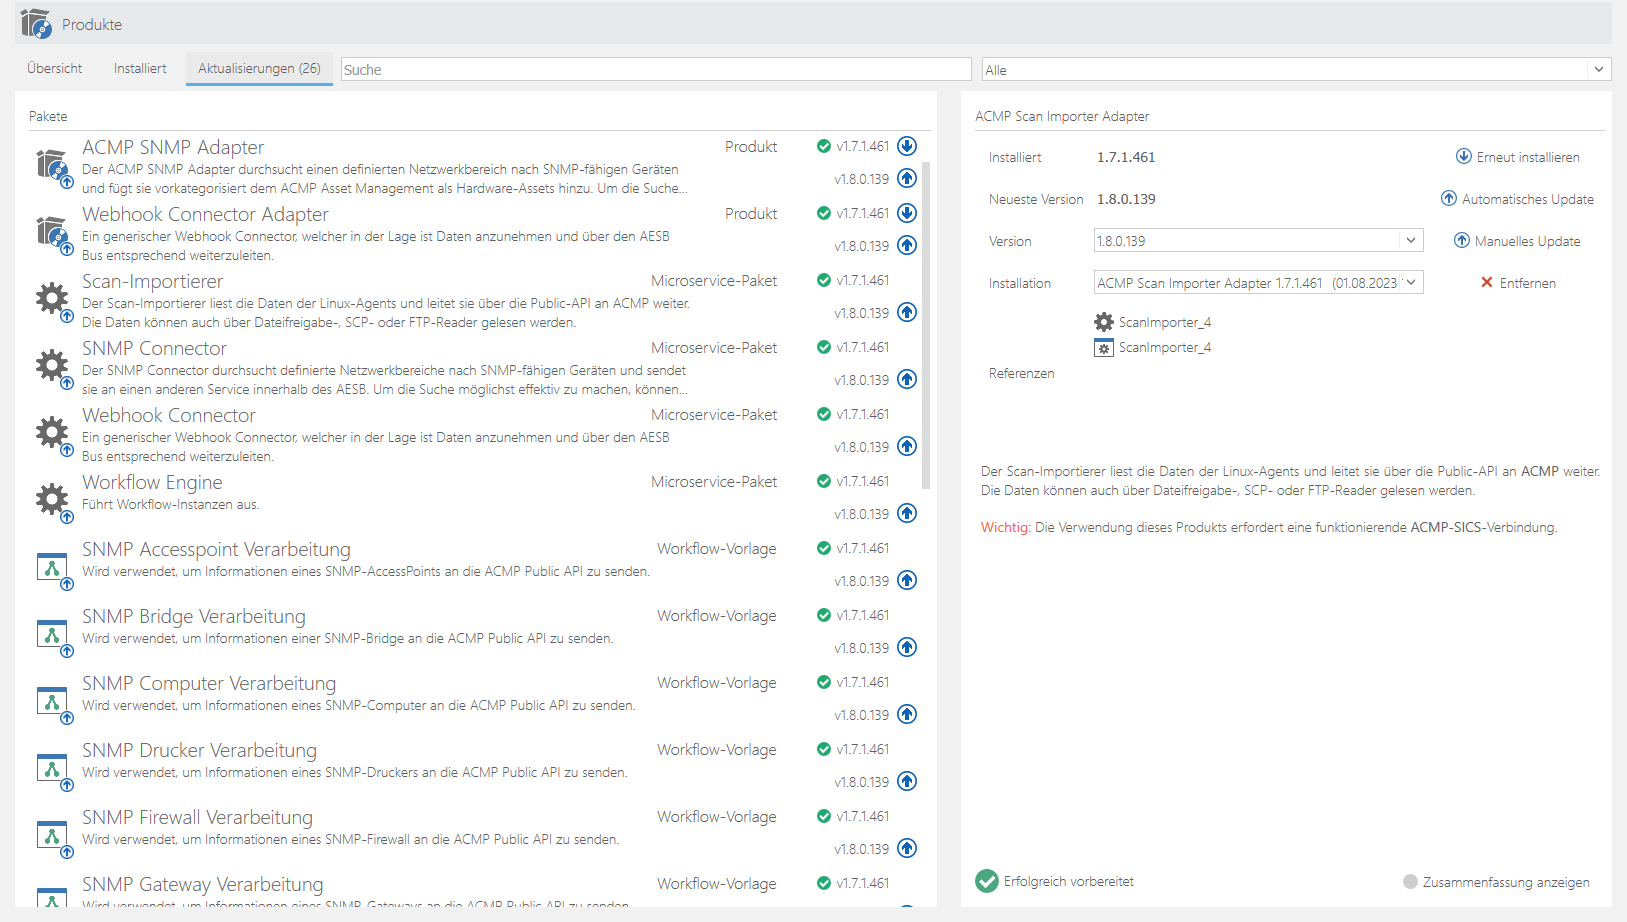Click green installed checkmark next to ACMP SNMP Adapter v1.7.1.461
Image resolution: width=1627 pixels, height=922 pixels.
point(824,146)
